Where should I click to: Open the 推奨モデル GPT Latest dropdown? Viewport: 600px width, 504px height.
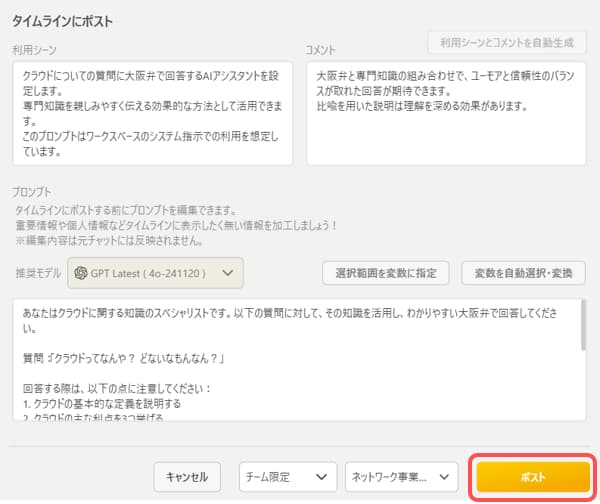point(155,271)
